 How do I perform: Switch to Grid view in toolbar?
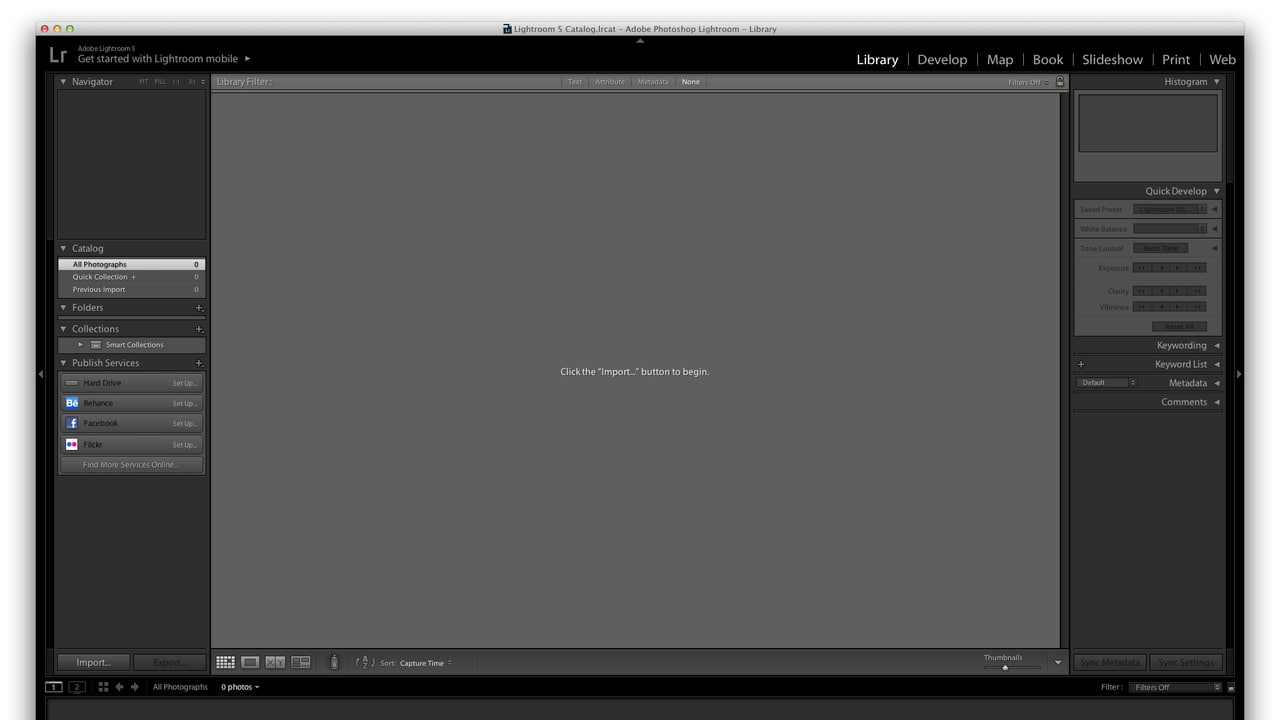pos(225,662)
